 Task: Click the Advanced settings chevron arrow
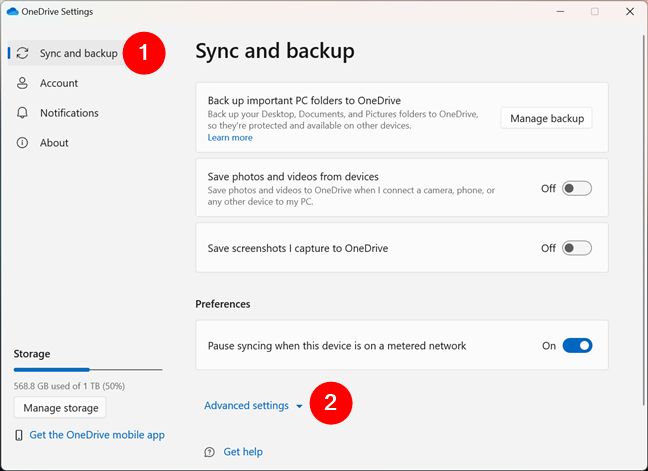pyautogui.click(x=299, y=407)
